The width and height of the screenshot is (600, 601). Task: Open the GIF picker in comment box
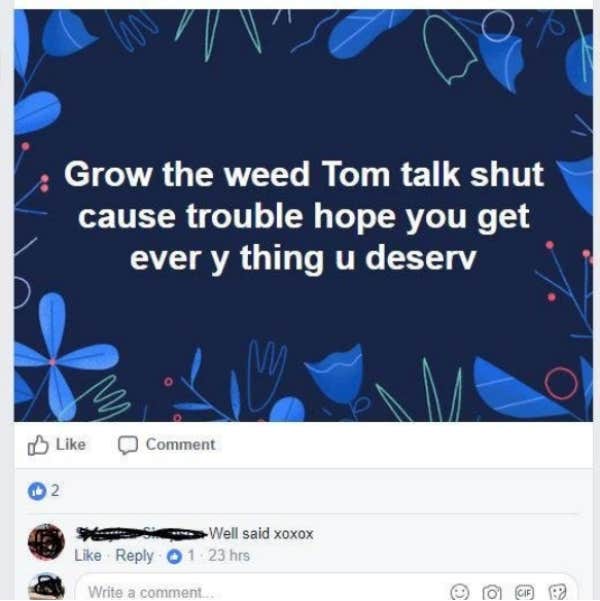(x=524, y=591)
